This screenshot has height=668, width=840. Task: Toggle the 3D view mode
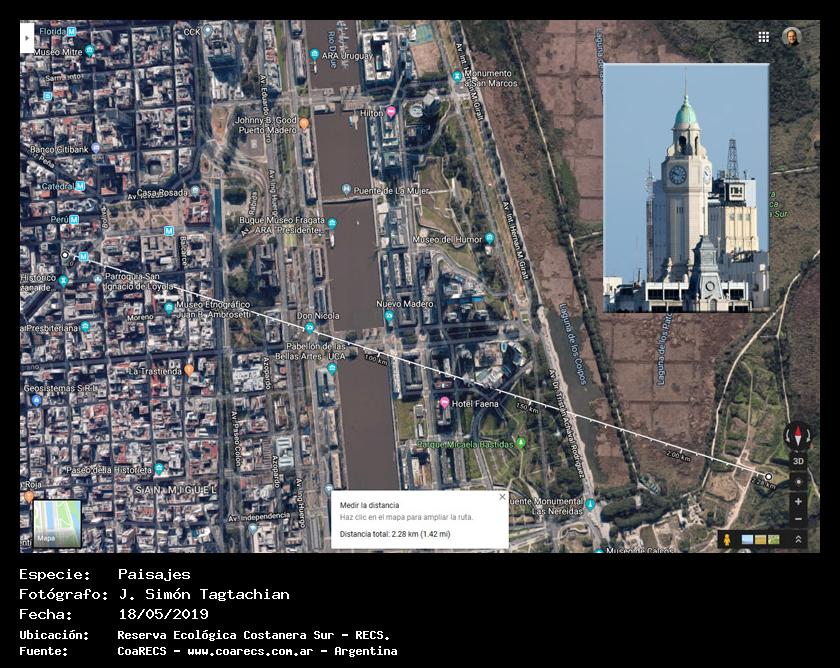pos(798,461)
